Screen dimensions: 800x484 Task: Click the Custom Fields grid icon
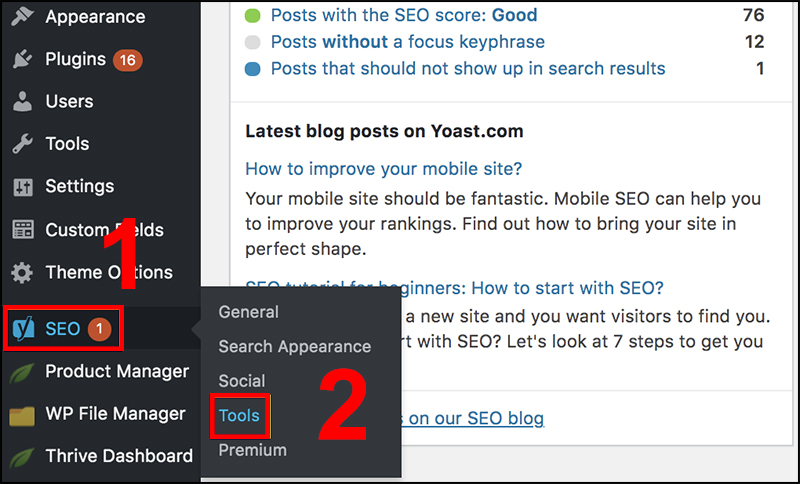pos(22,230)
